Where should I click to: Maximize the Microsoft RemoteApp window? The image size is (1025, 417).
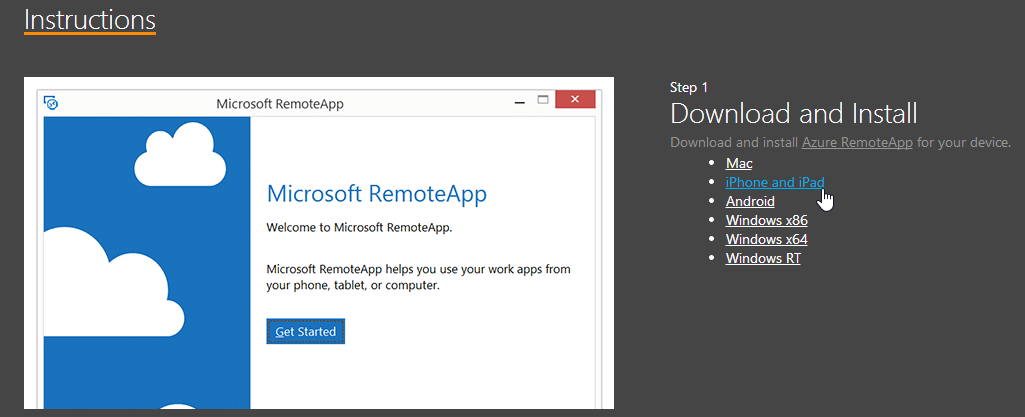(x=542, y=100)
